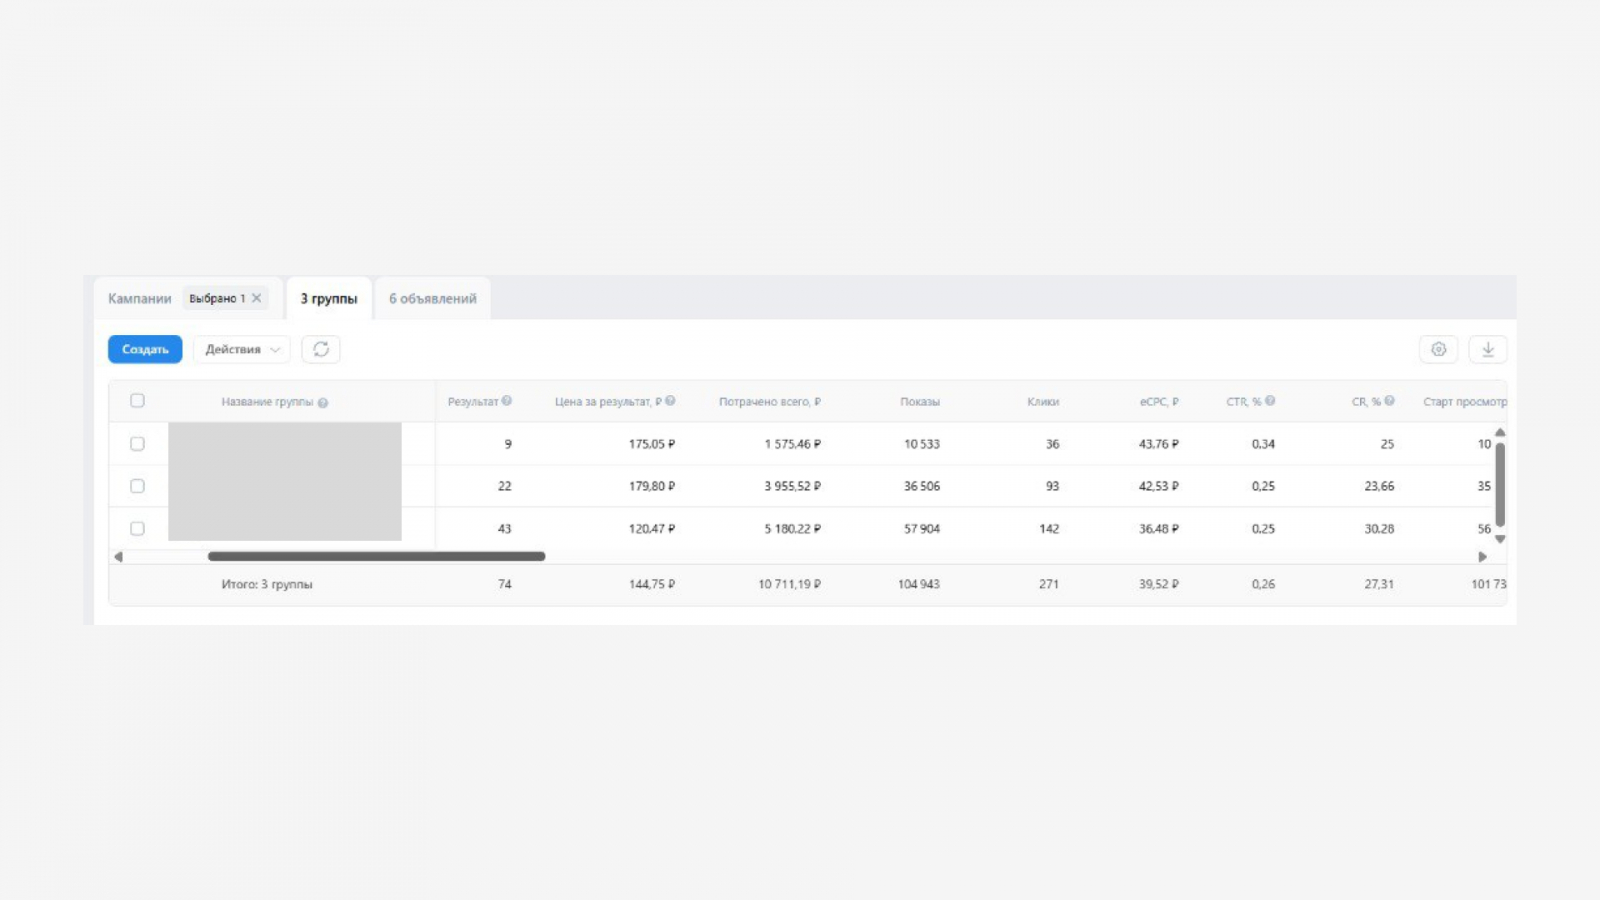
Task: Click the eCPC, ₽ column header
Action: click(x=1159, y=402)
